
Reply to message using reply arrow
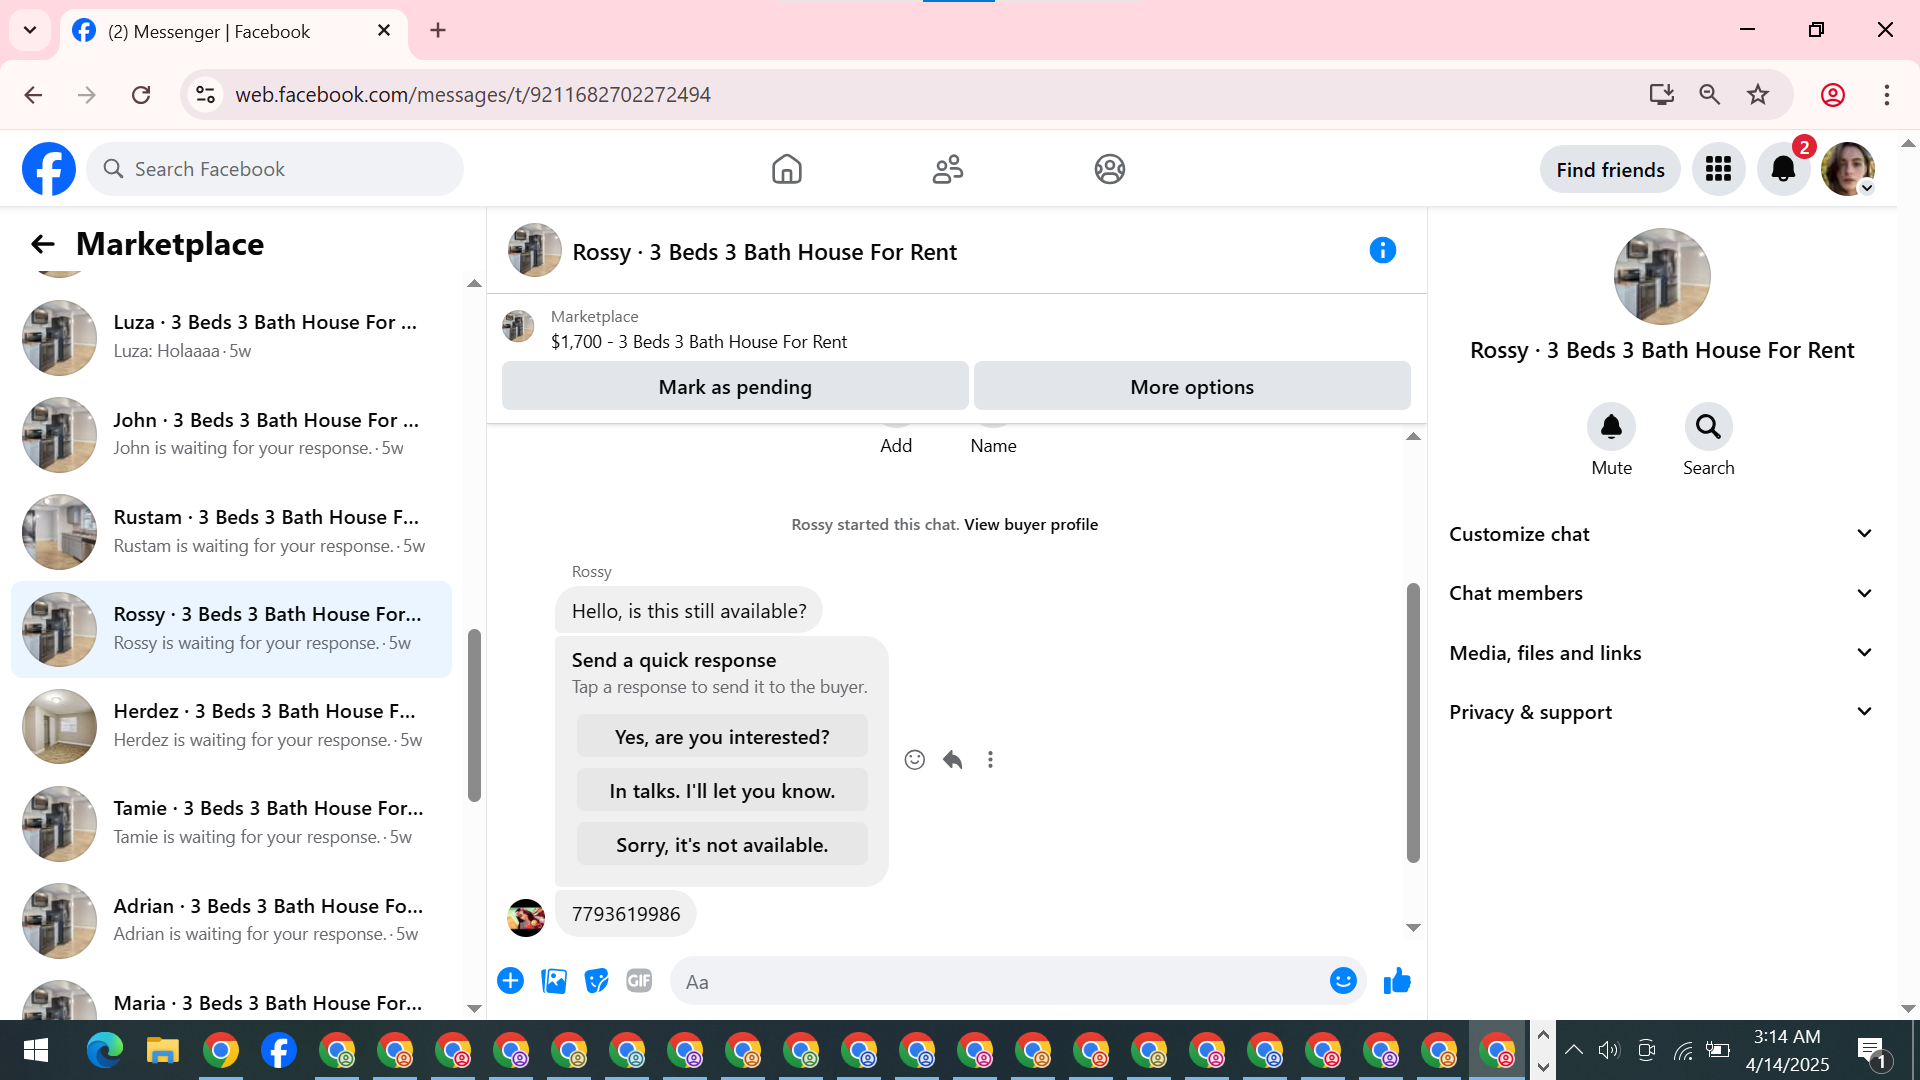tap(952, 760)
